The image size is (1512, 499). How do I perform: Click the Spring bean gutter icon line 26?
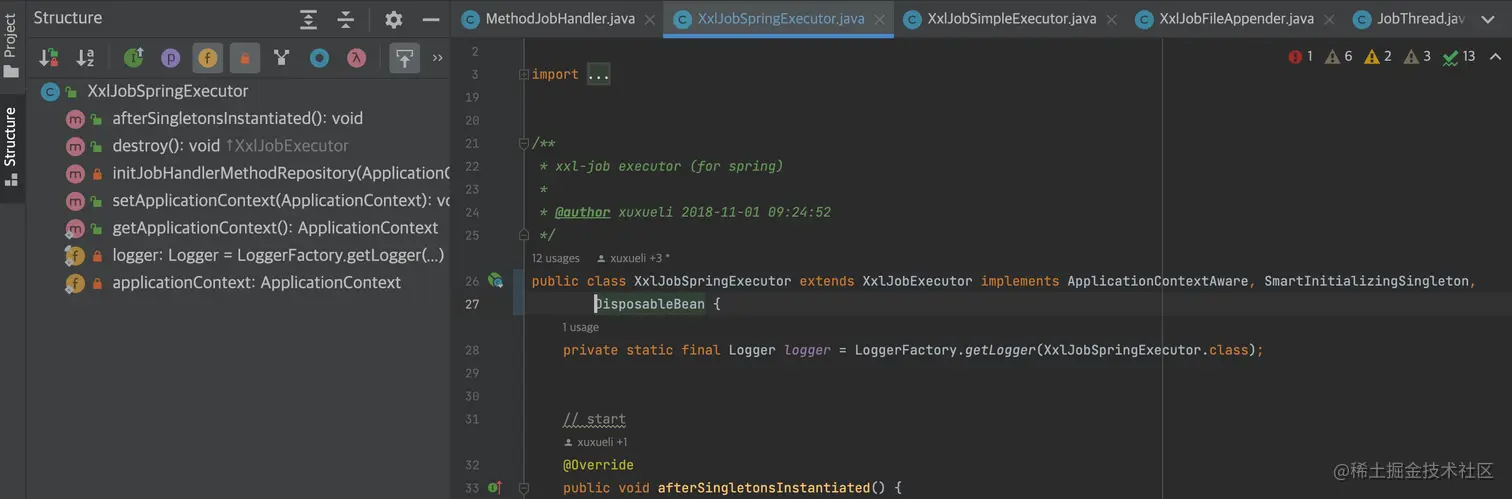pyautogui.click(x=495, y=281)
